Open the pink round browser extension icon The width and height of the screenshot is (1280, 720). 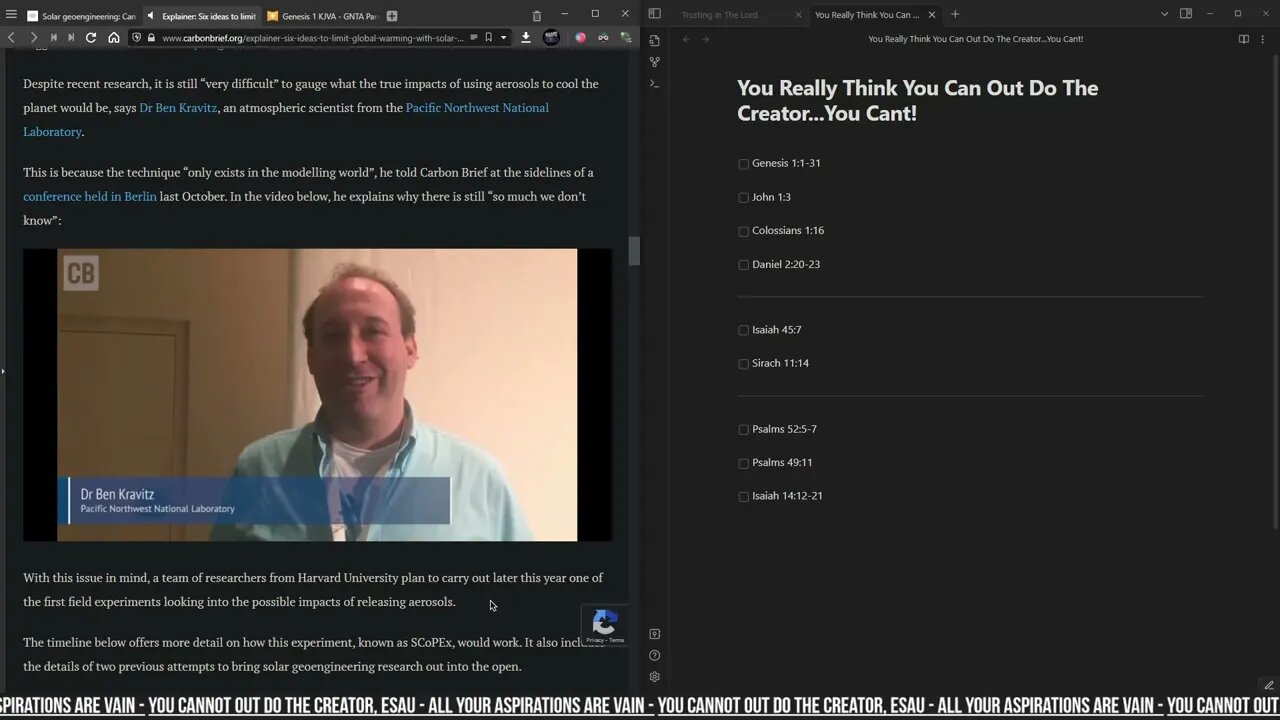[580, 37]
